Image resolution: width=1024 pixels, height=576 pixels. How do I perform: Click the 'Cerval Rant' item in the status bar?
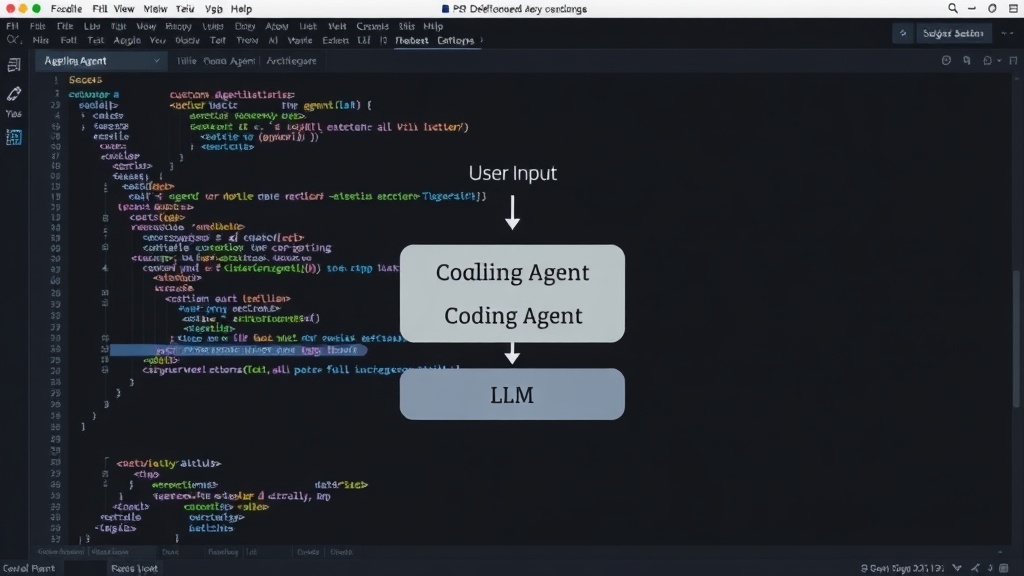(x=29, y=568)
